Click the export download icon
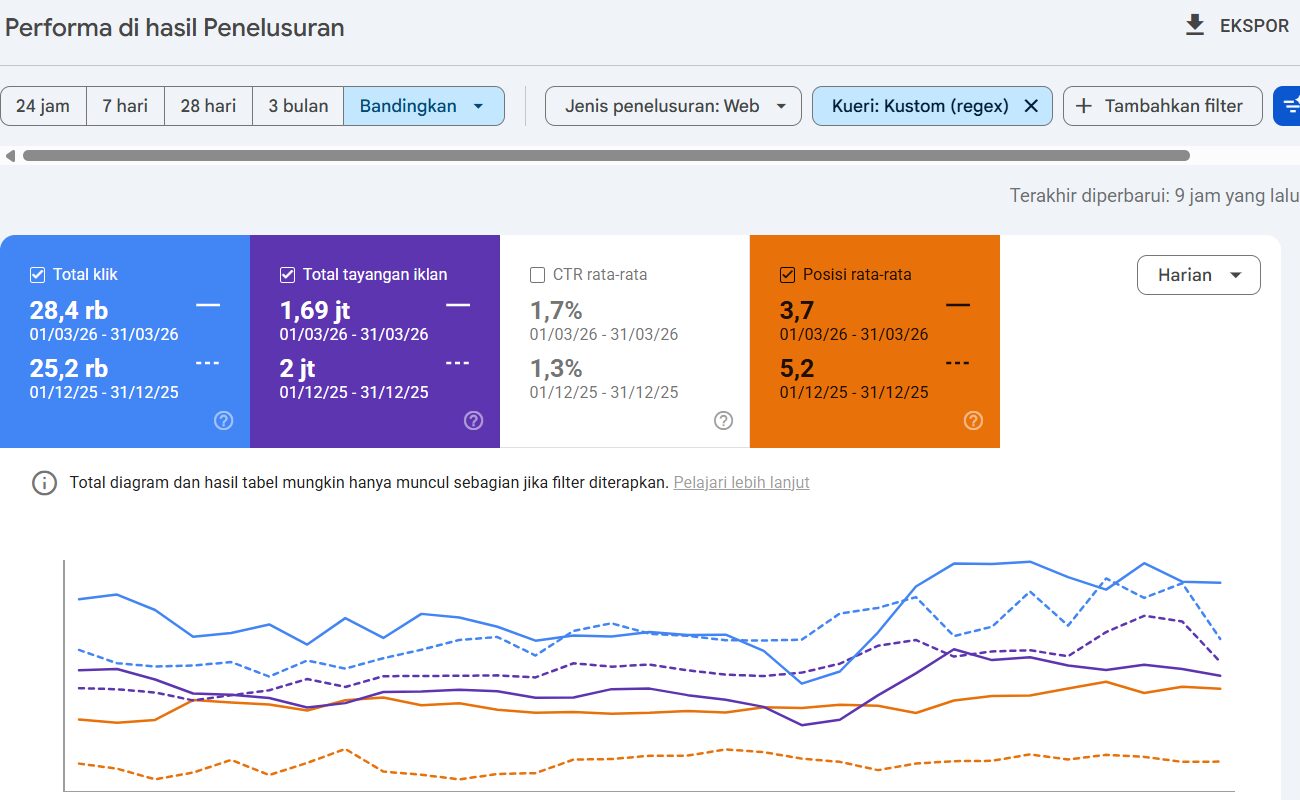Viewport: 1300px width, 800px height. coord(1195,25)
